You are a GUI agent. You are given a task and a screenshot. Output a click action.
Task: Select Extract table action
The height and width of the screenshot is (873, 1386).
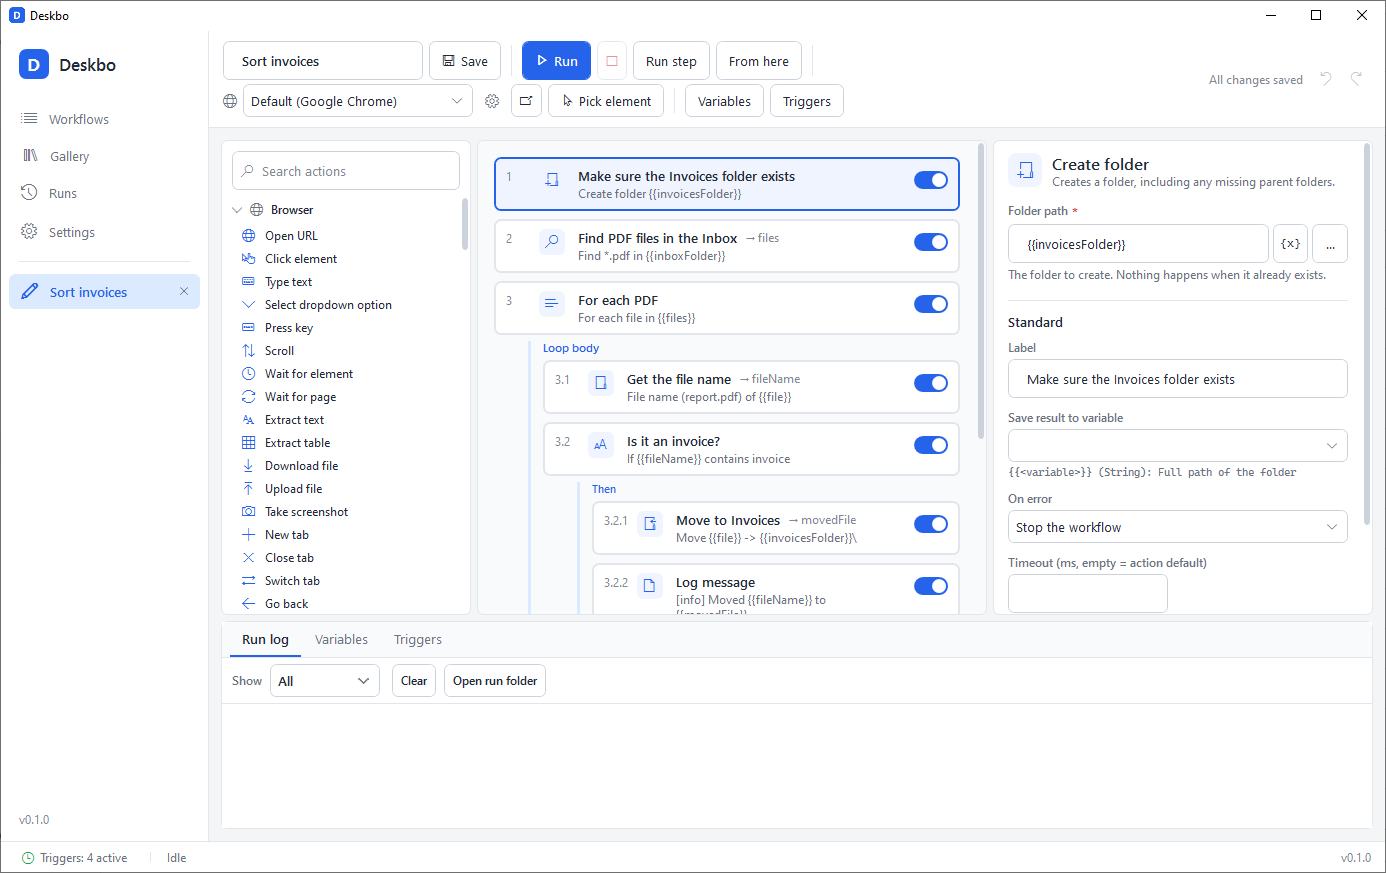(297, 443)
